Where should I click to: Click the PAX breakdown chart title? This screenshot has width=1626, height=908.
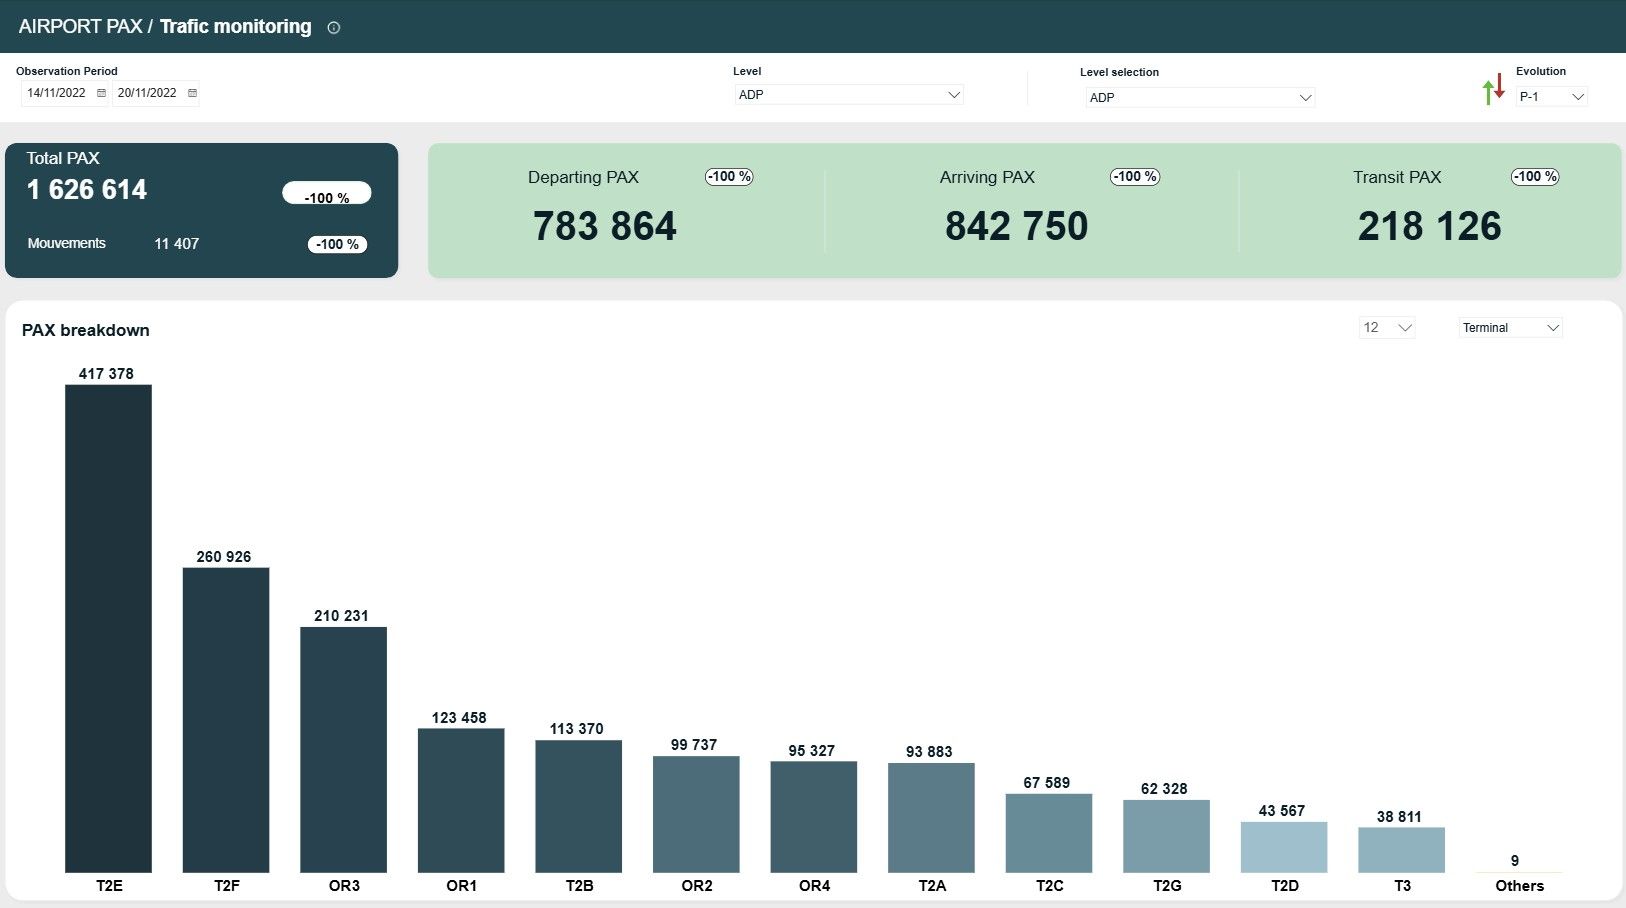click(x=86, y=330)
